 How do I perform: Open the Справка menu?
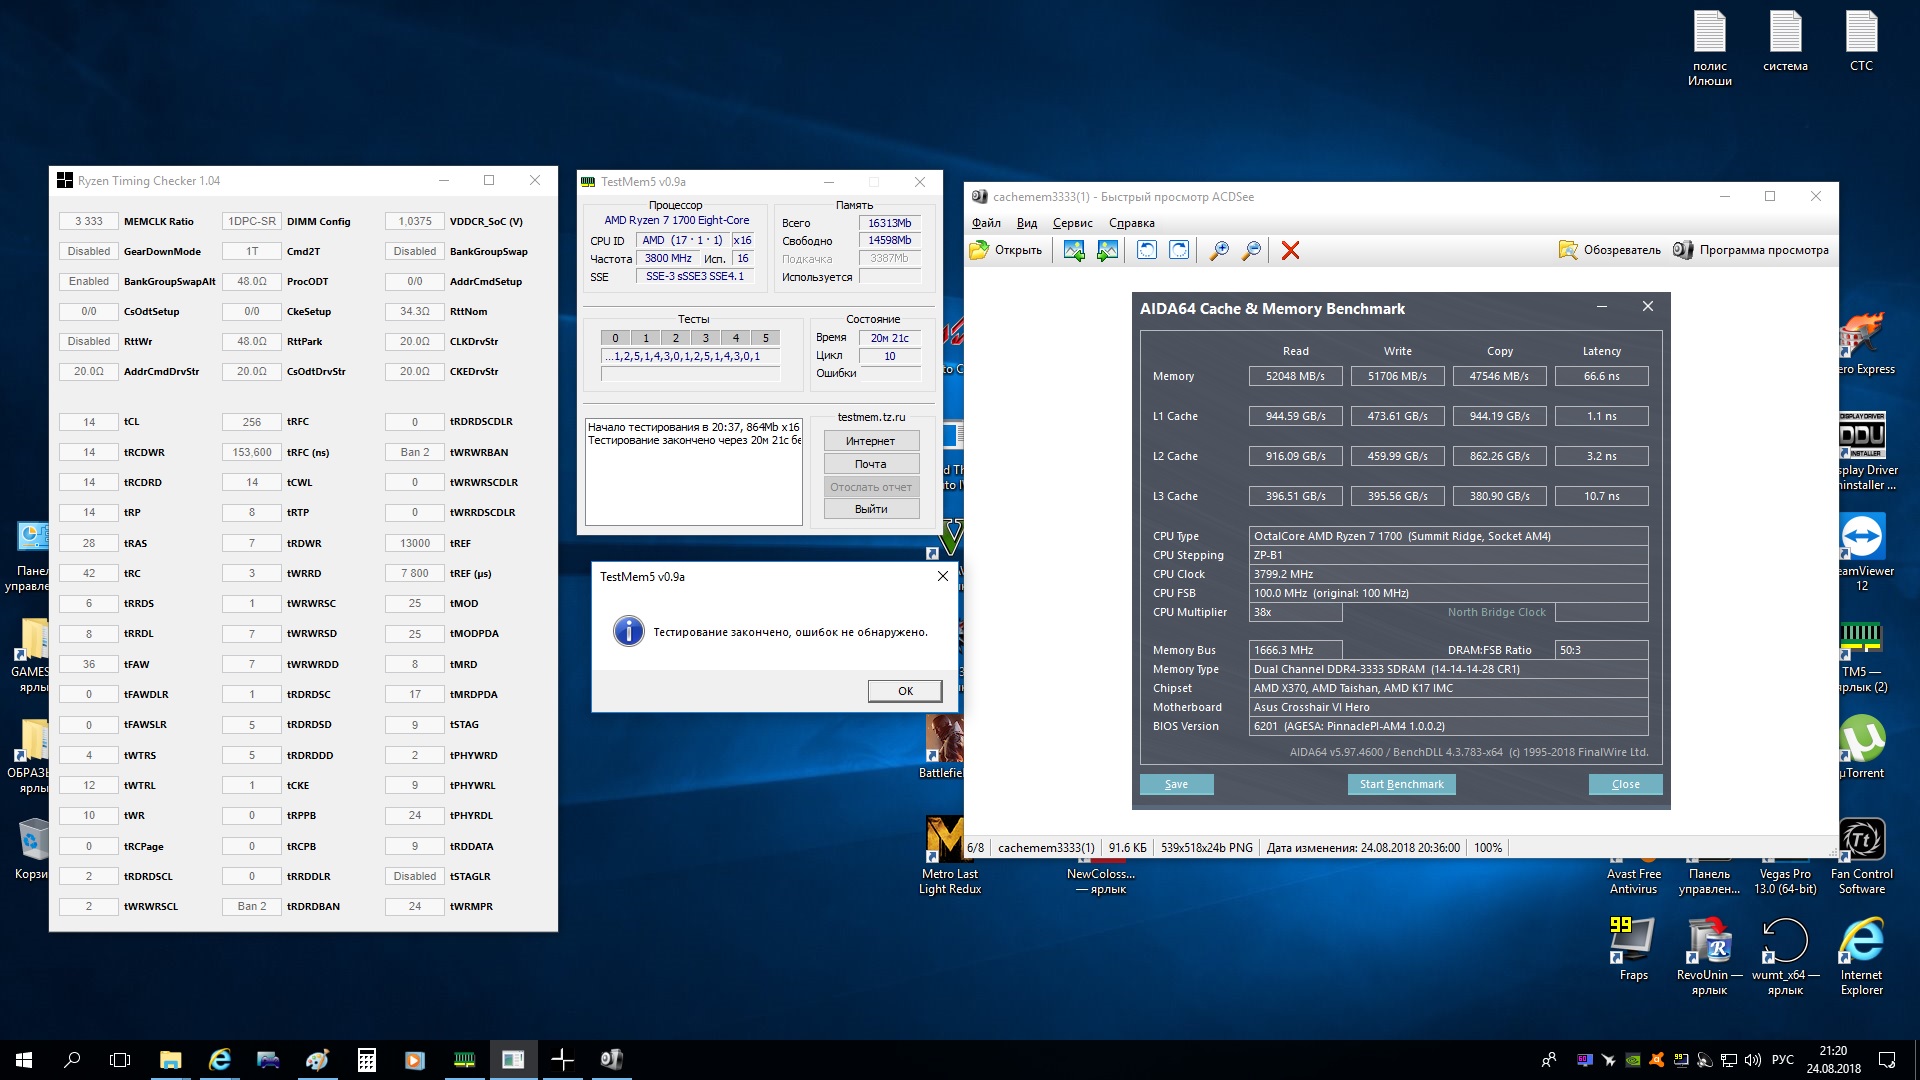click(1131, 223)
